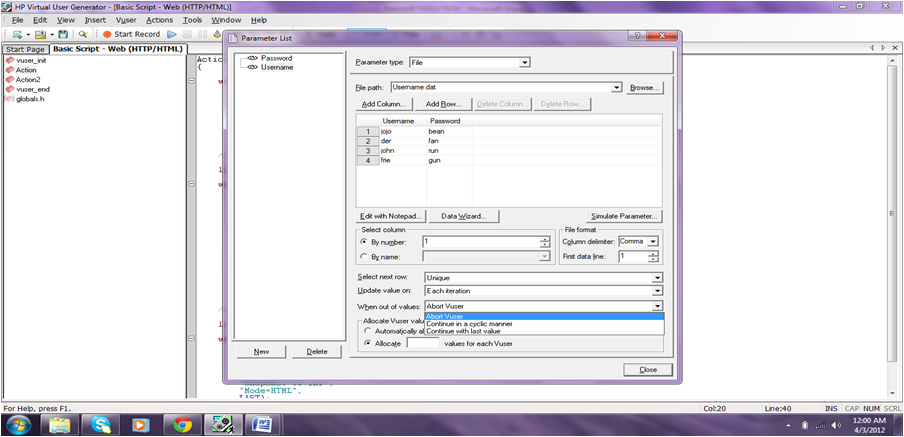Viewport: 904px width, 437px height.
Task: Click the Delete parameter button
Action: (x=317, y=352)
